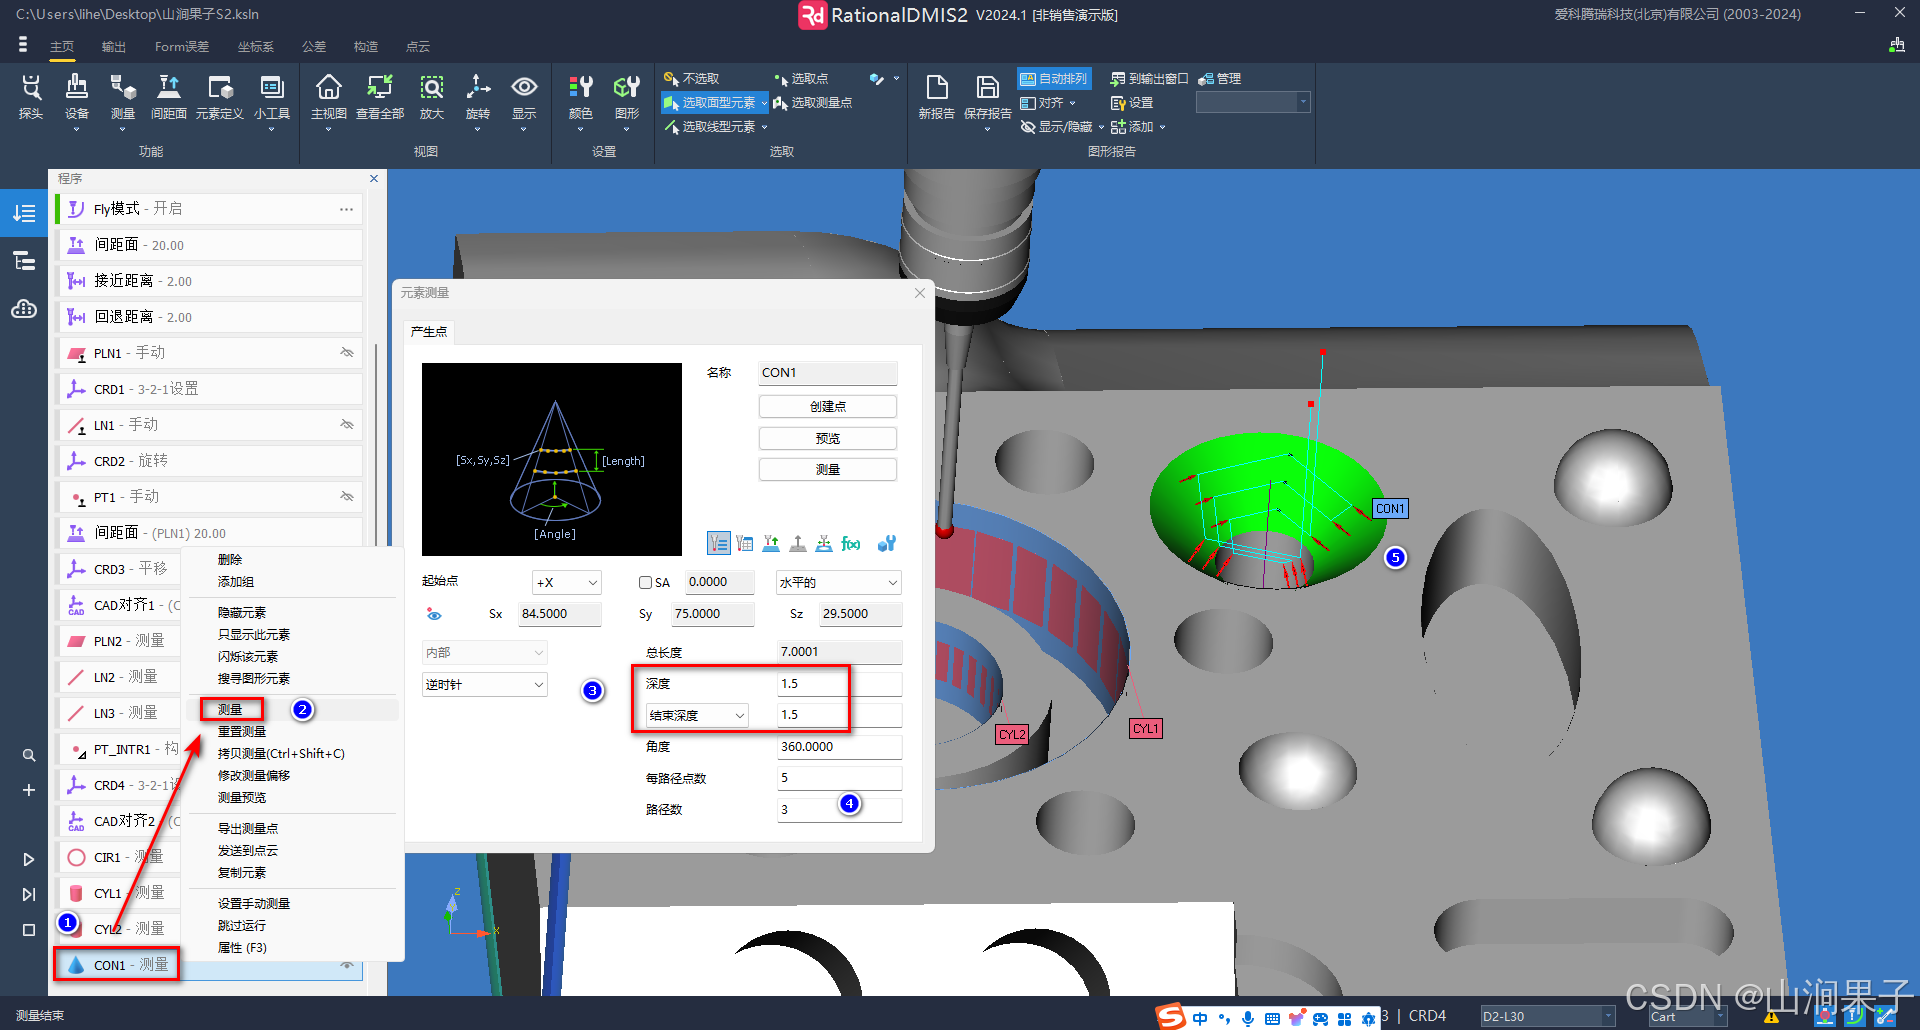The width and height of the screenshot is (1920, 1030).
Task: Open the 图形 graphics settings
Action: pos(627,97)
